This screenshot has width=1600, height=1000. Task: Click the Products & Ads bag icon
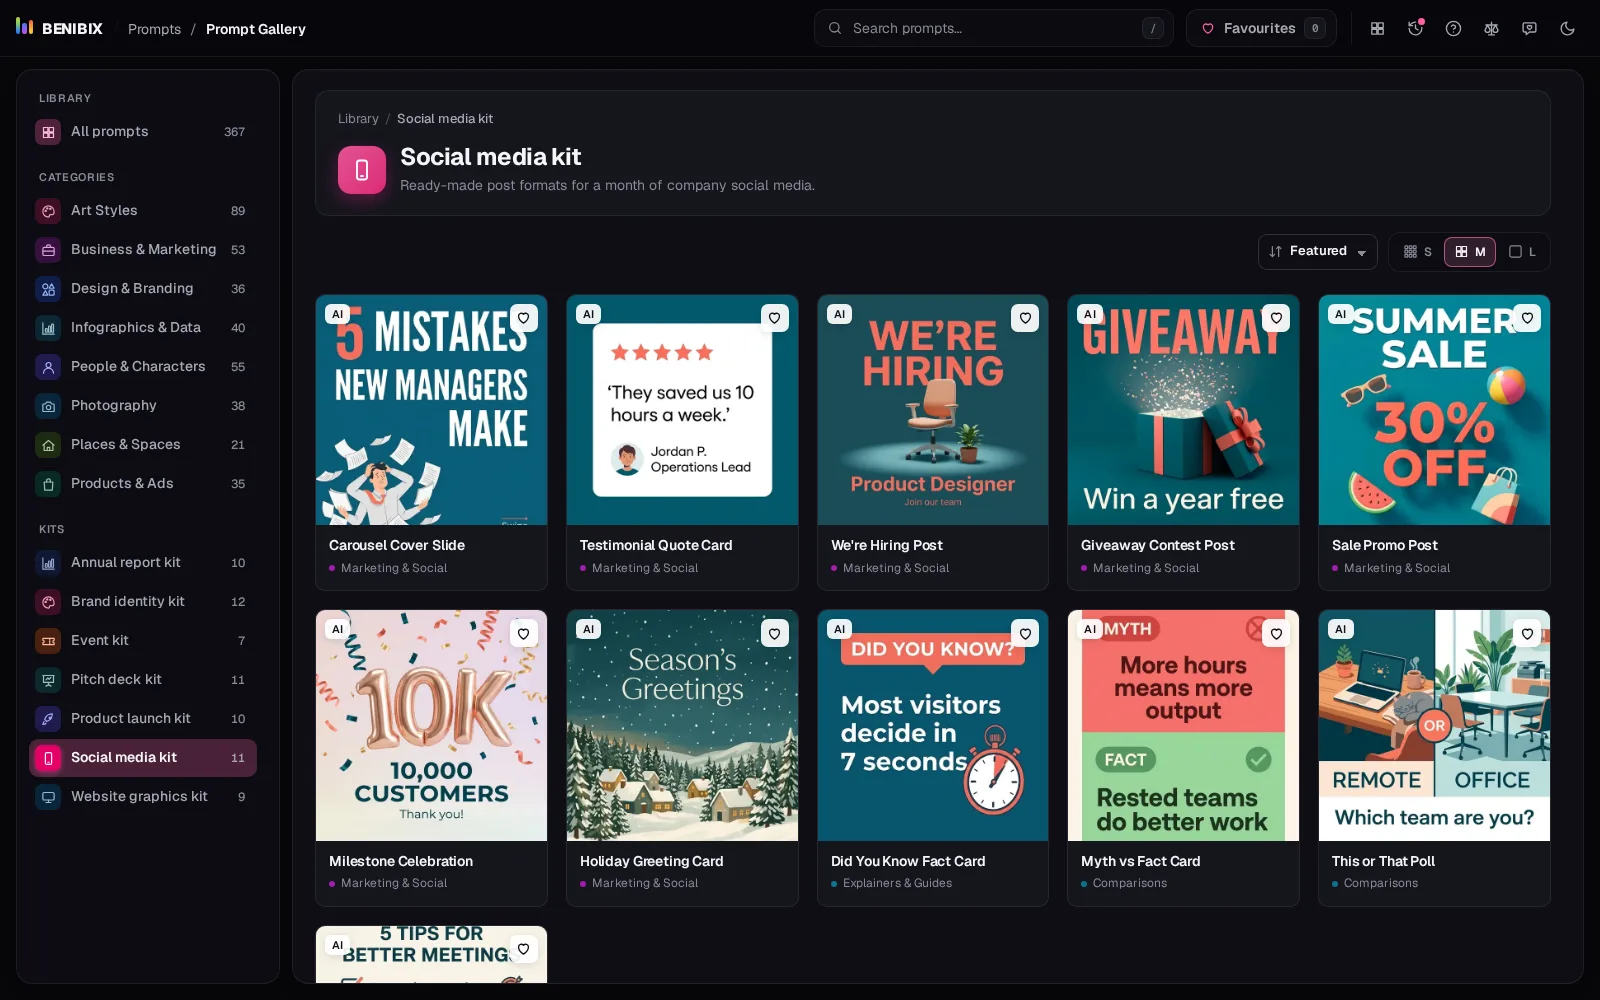click(48, 484)
